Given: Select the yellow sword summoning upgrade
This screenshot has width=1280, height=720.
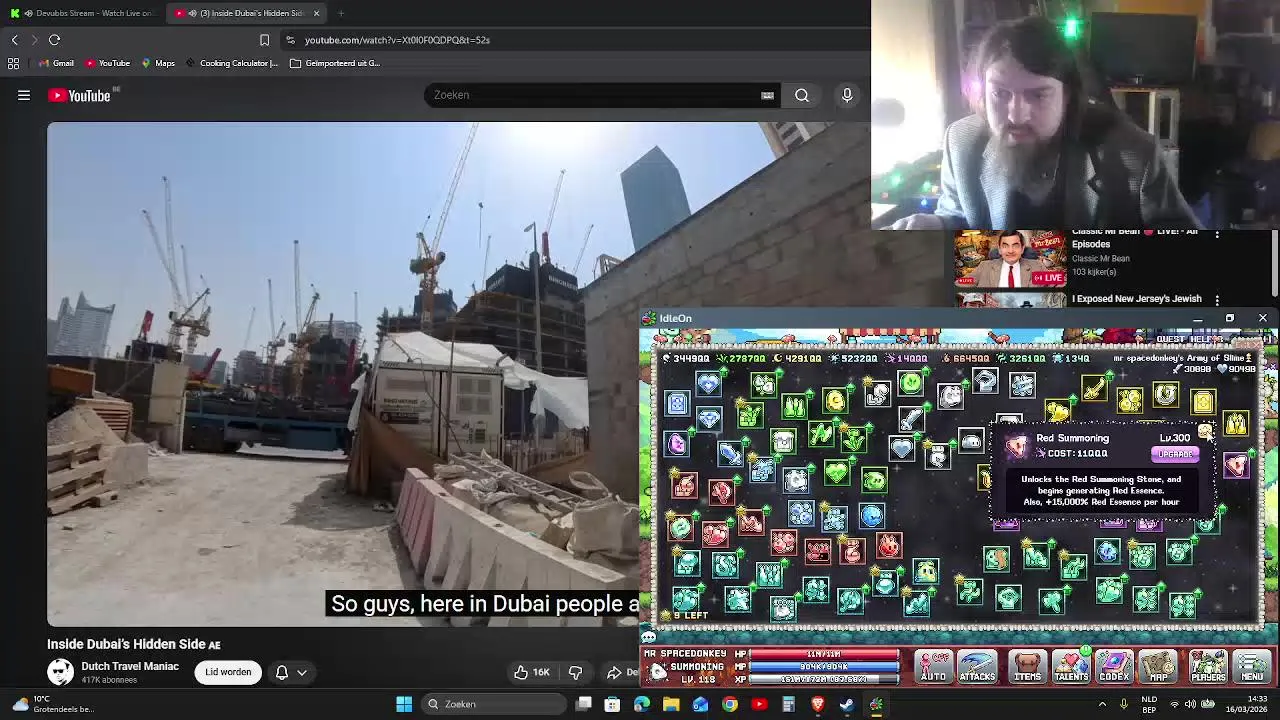Looking at the screenshot, I should tap(1094, 388).
